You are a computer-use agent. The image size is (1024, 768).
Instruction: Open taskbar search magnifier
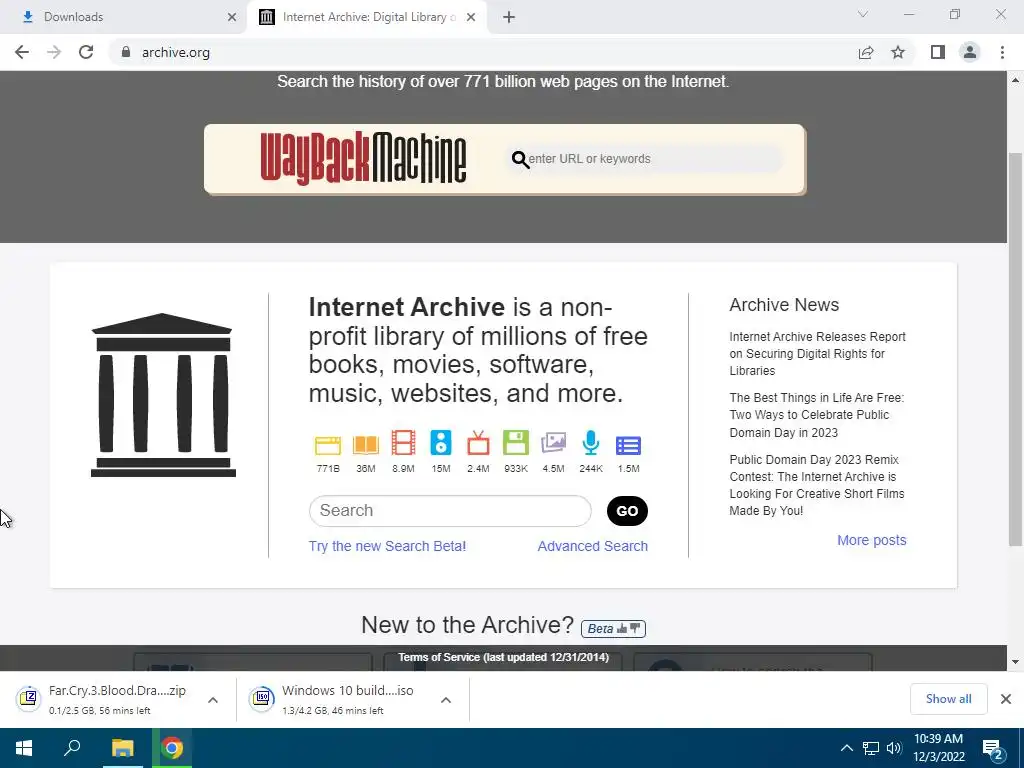[x=72, y=748]
